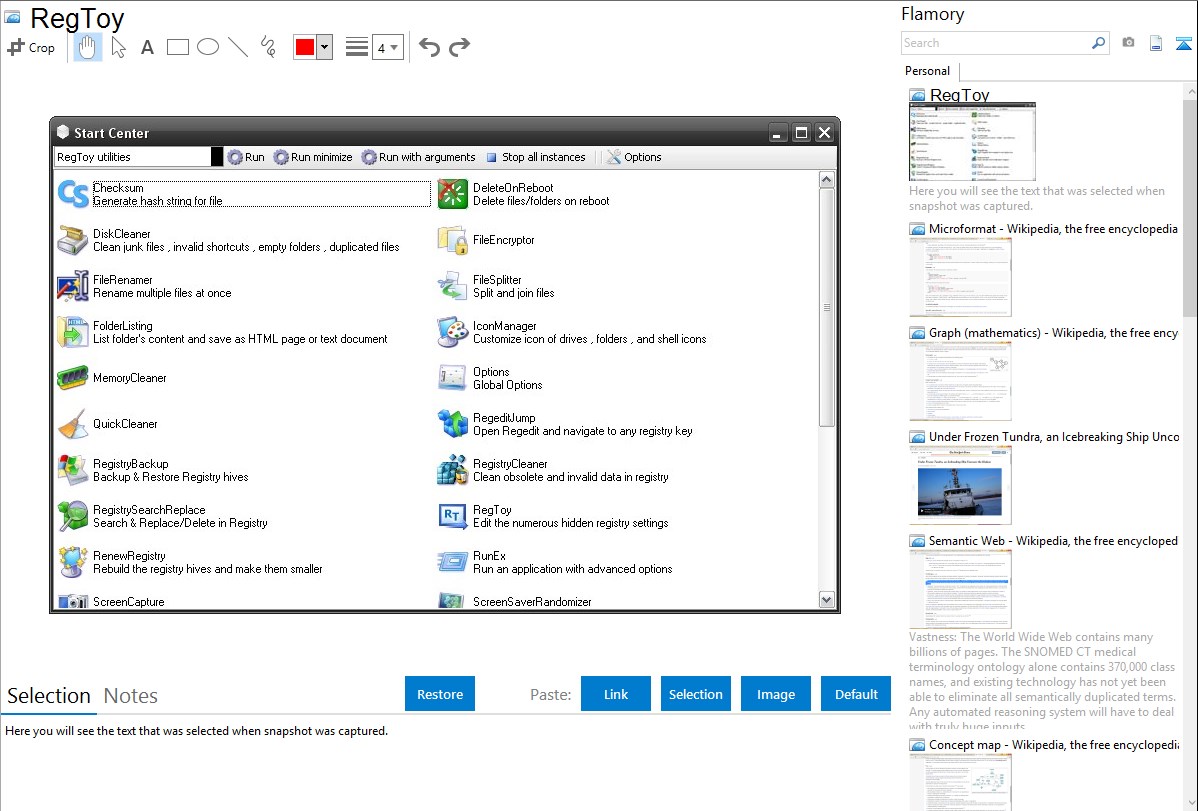Switch to the Personal tab
Screen dimensions: 1198x811
pos(928,71)
